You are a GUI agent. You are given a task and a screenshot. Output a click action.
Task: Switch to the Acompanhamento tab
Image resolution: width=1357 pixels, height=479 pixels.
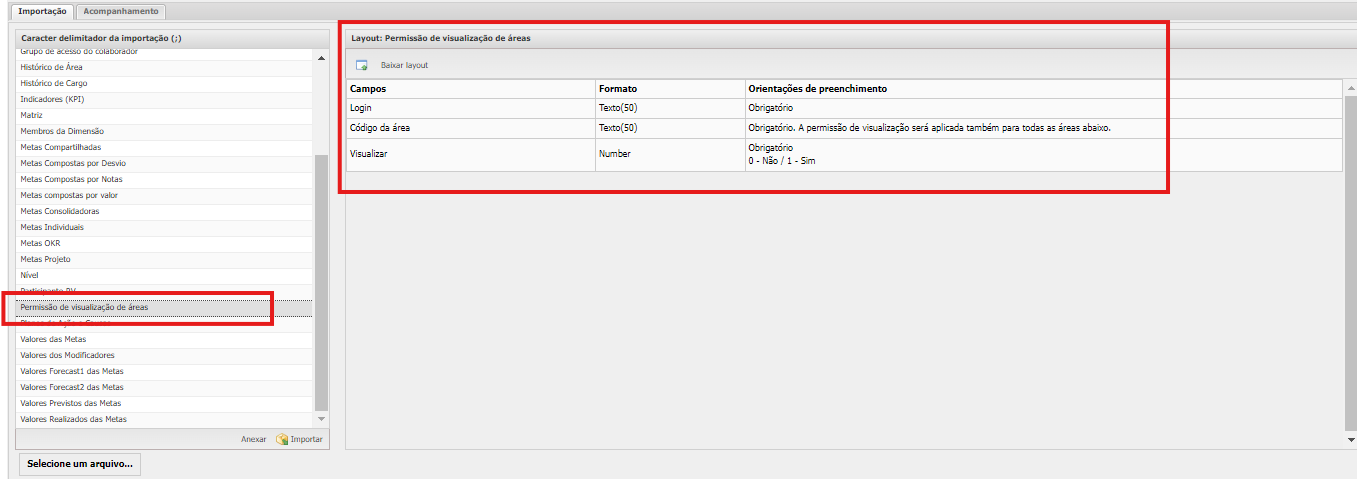(120, 11)
